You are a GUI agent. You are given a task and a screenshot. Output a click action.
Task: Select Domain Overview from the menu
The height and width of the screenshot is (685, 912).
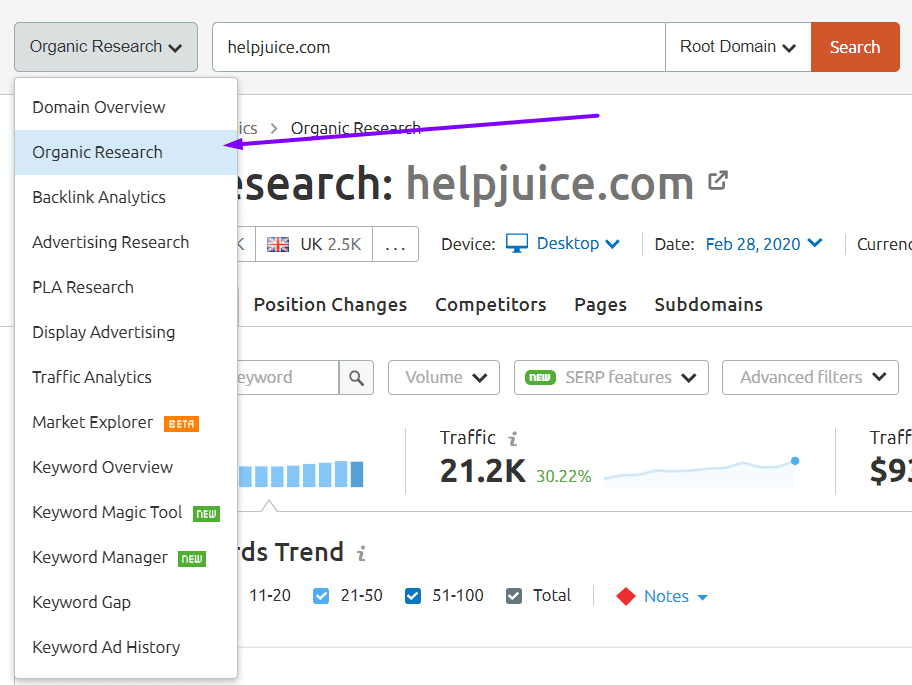pyautogui.click(x=126, y=108)
